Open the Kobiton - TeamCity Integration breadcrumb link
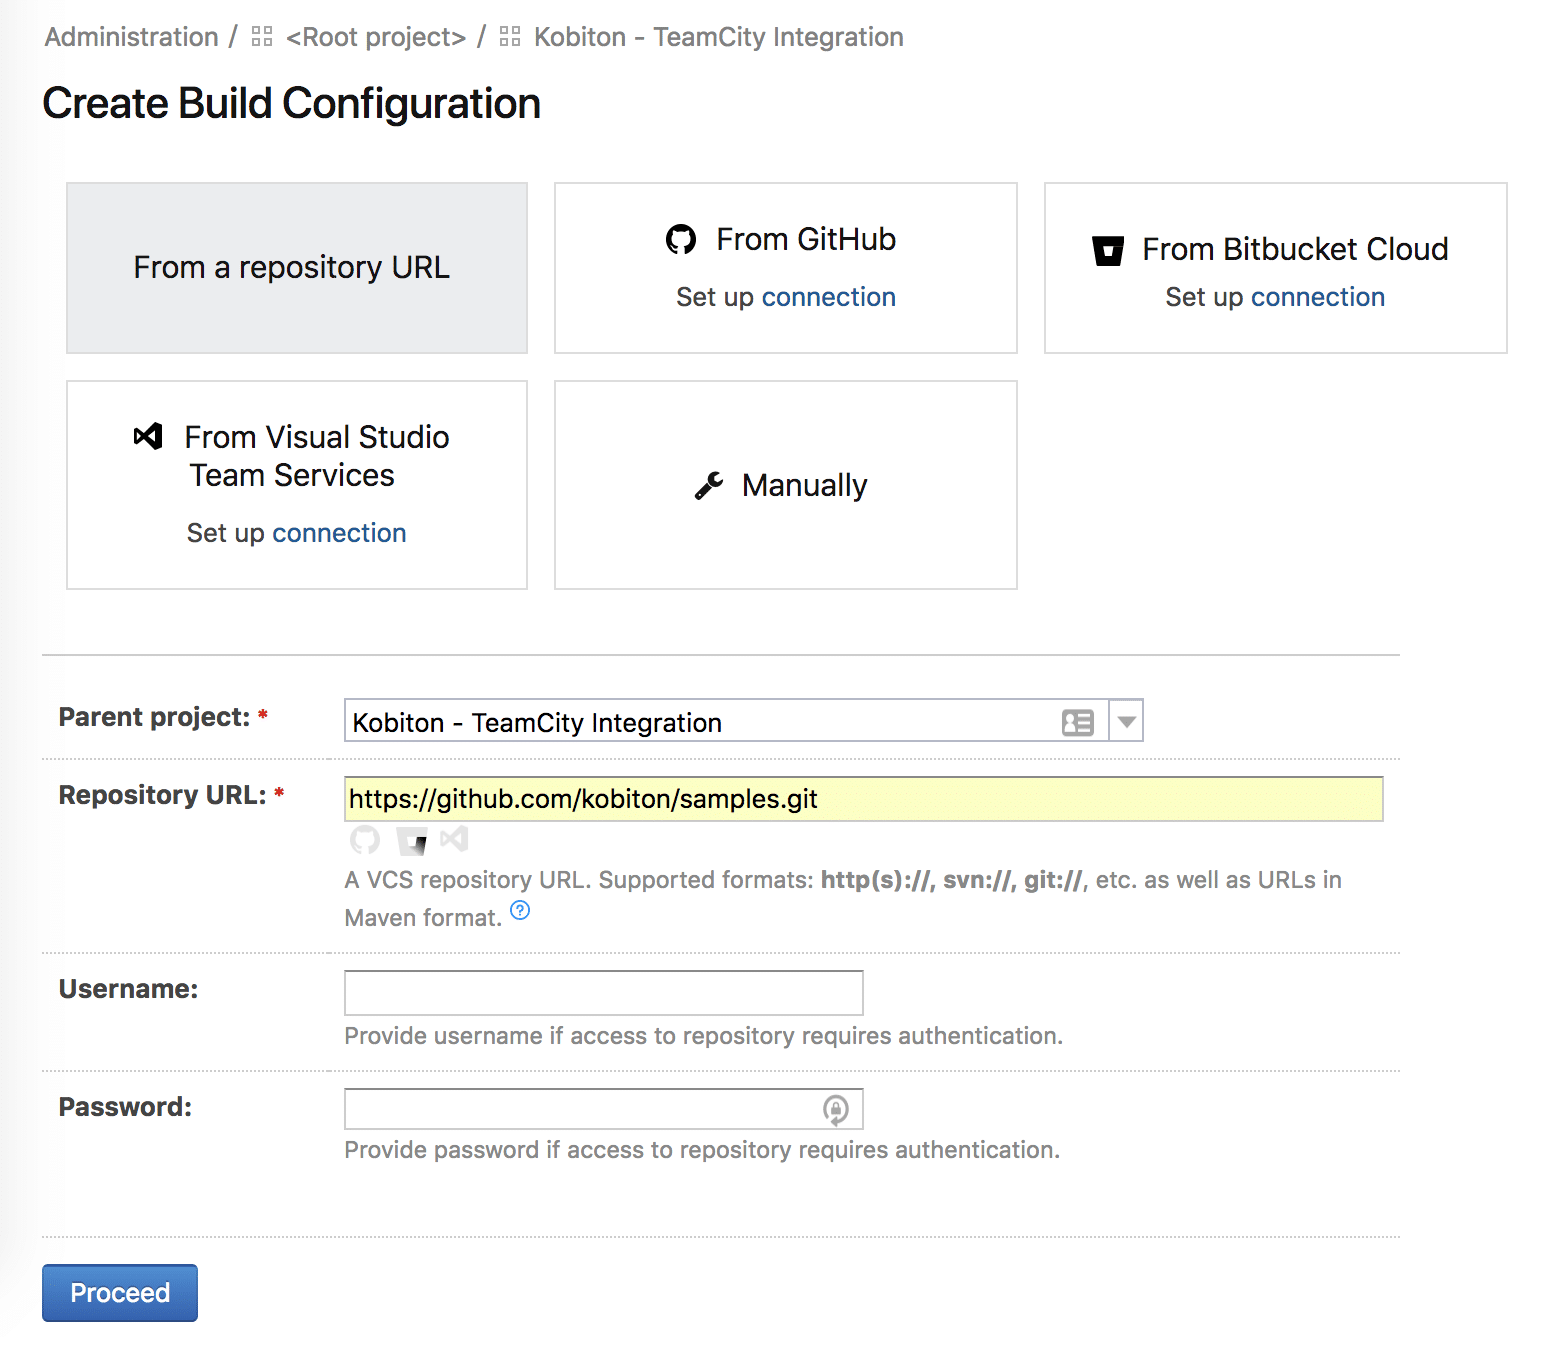The image size is (1546, 1346). coord(719,37)
